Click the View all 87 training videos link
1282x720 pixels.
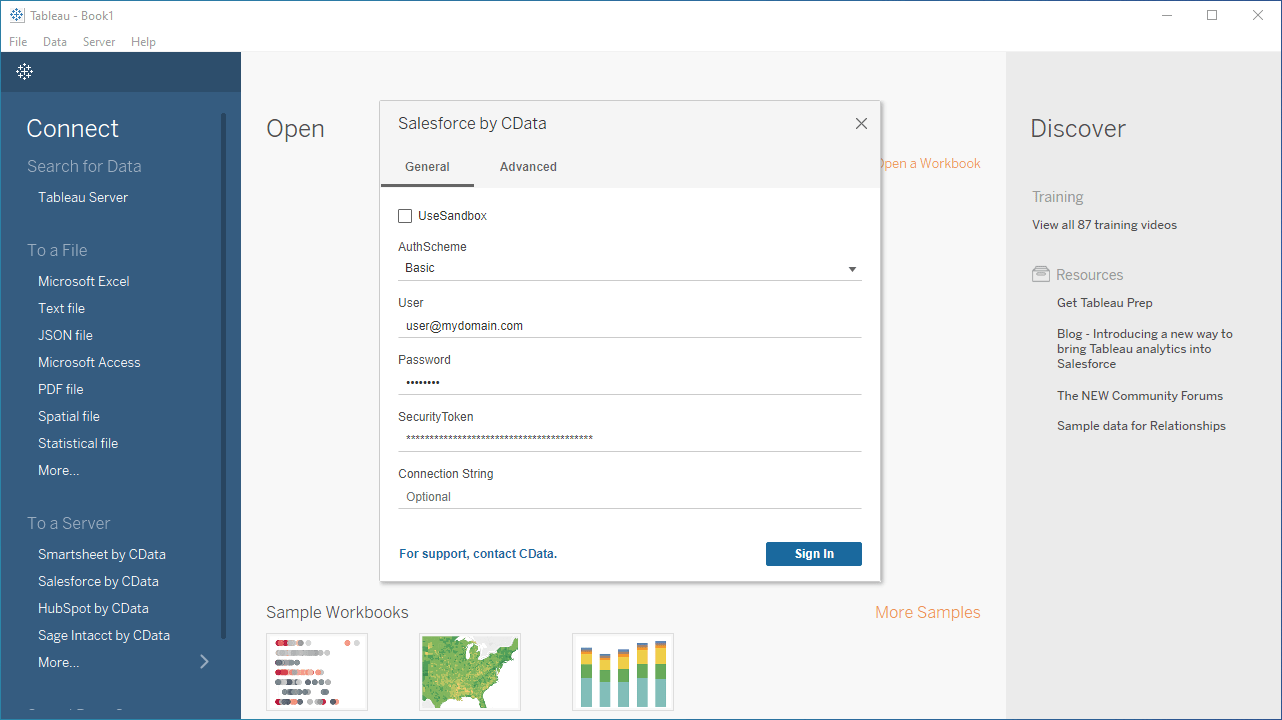1104,224
